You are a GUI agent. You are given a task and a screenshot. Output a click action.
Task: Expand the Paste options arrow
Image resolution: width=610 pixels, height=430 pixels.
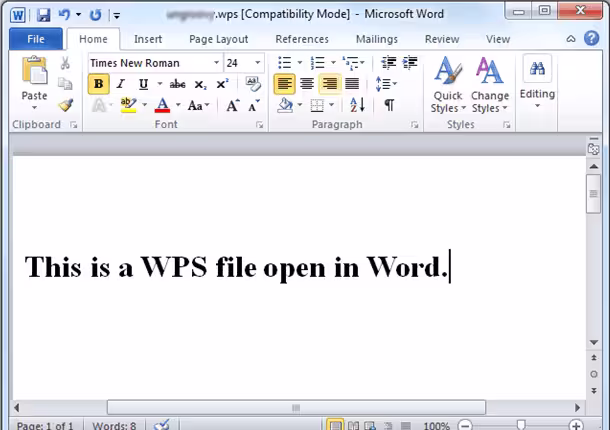(x=35, y=107)
